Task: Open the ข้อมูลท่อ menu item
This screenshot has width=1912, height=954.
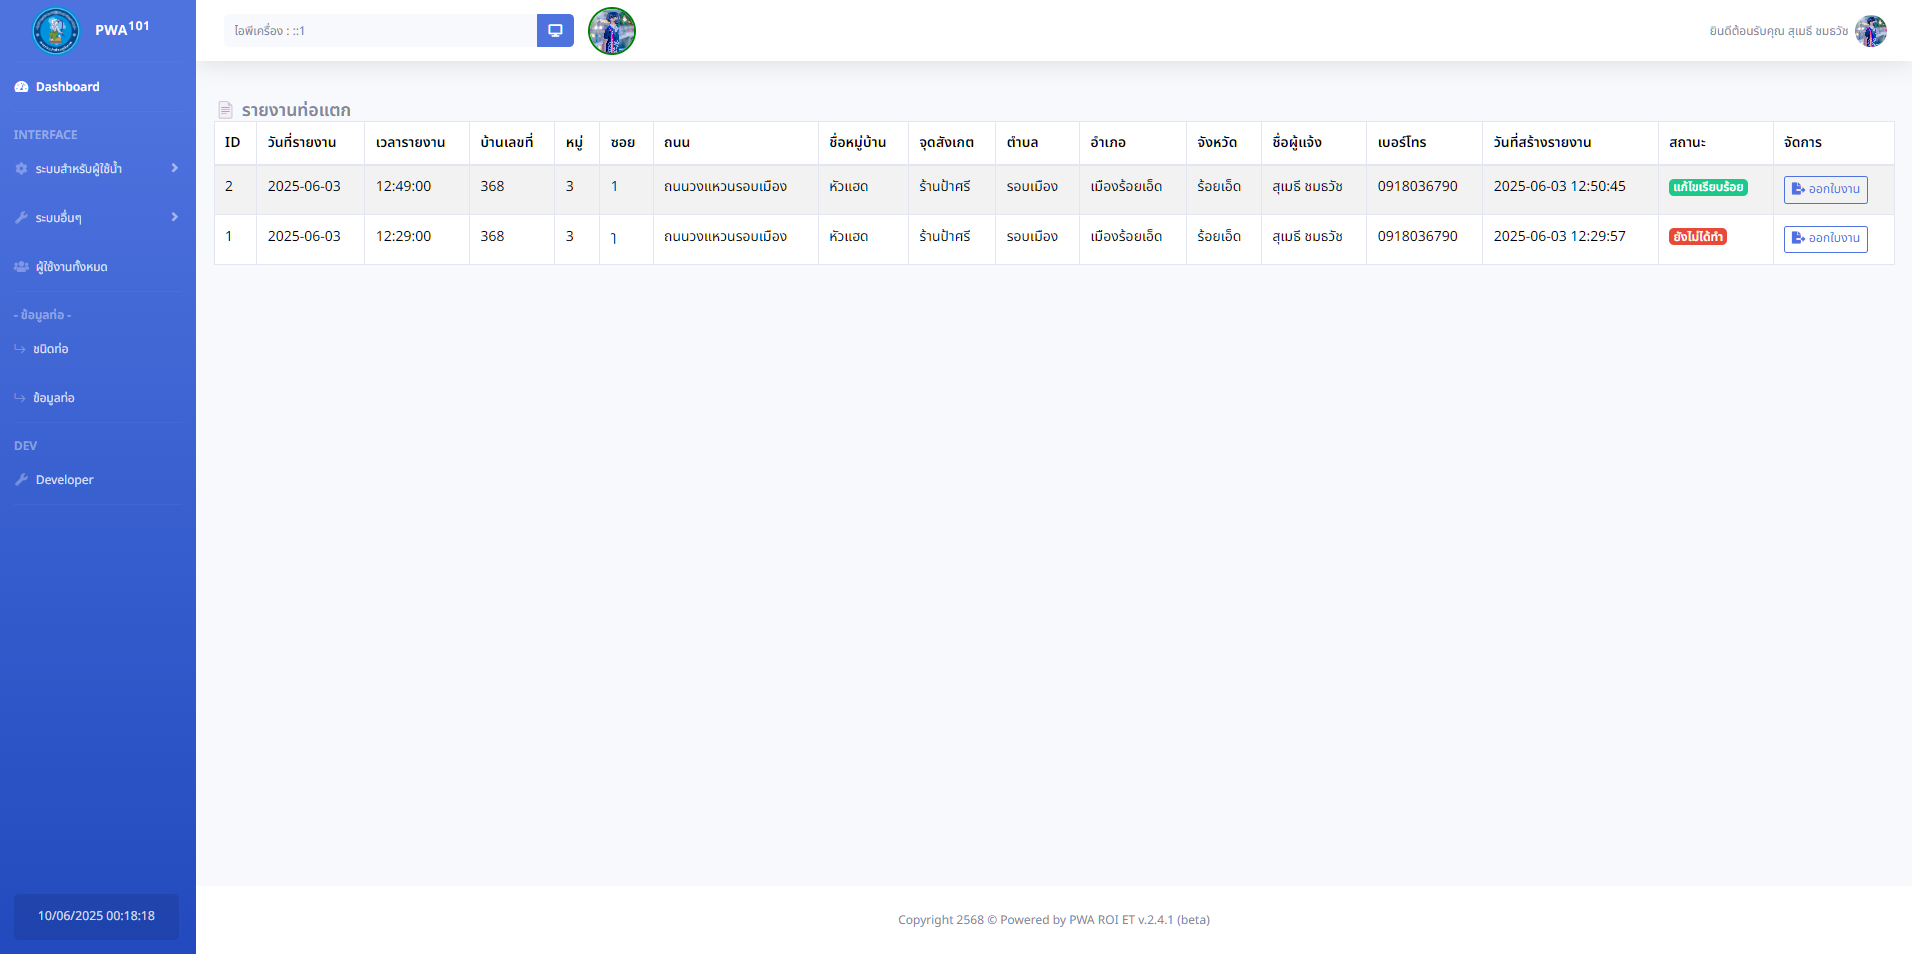Action: (54, 398)
